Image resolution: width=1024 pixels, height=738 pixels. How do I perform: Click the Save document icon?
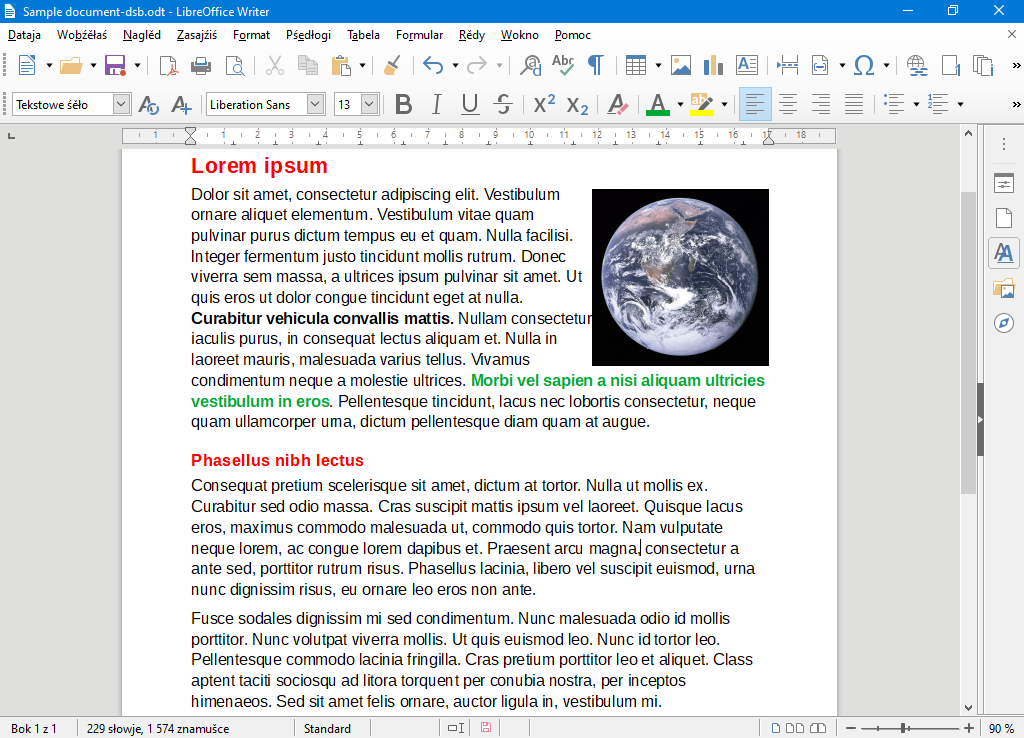coord(114,66)
